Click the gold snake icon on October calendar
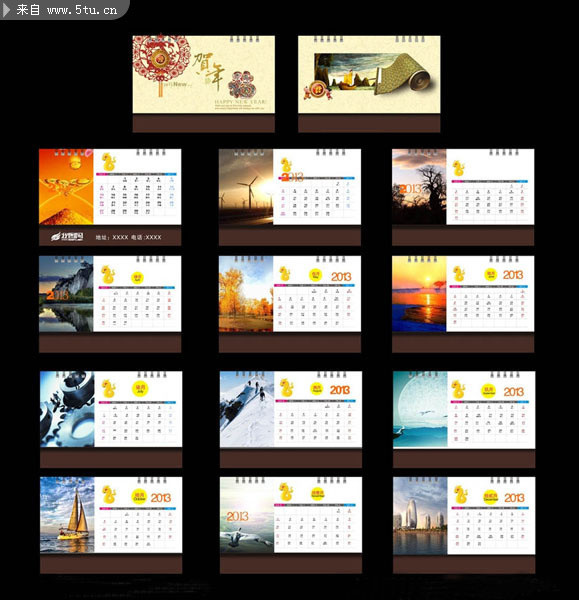The height and width of the screenshot is (600, 579). coord(109,495)
